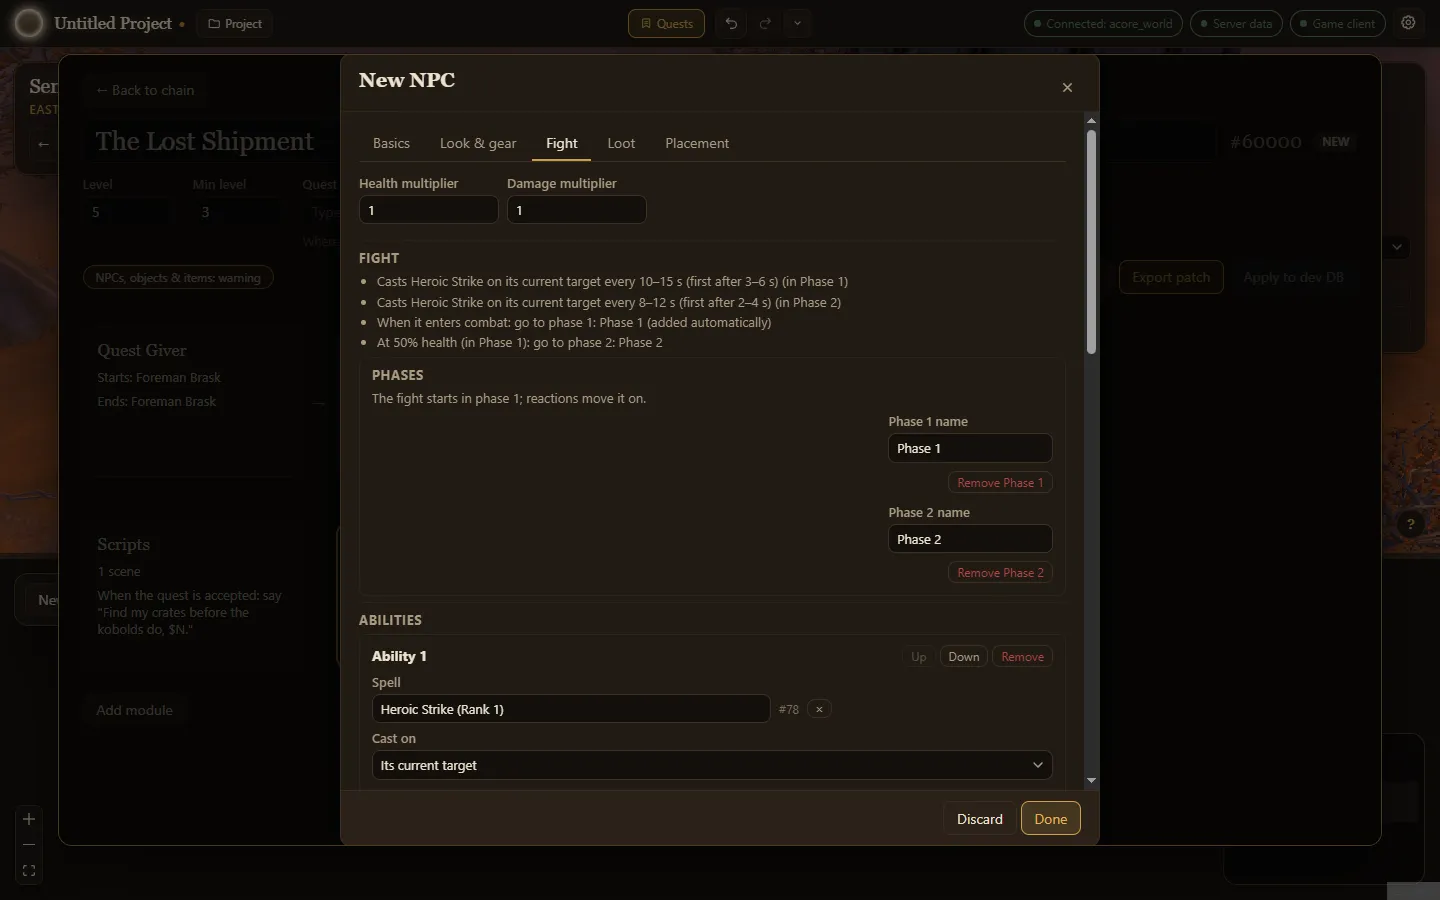Open the settings gear

[x=1408, y=23]
